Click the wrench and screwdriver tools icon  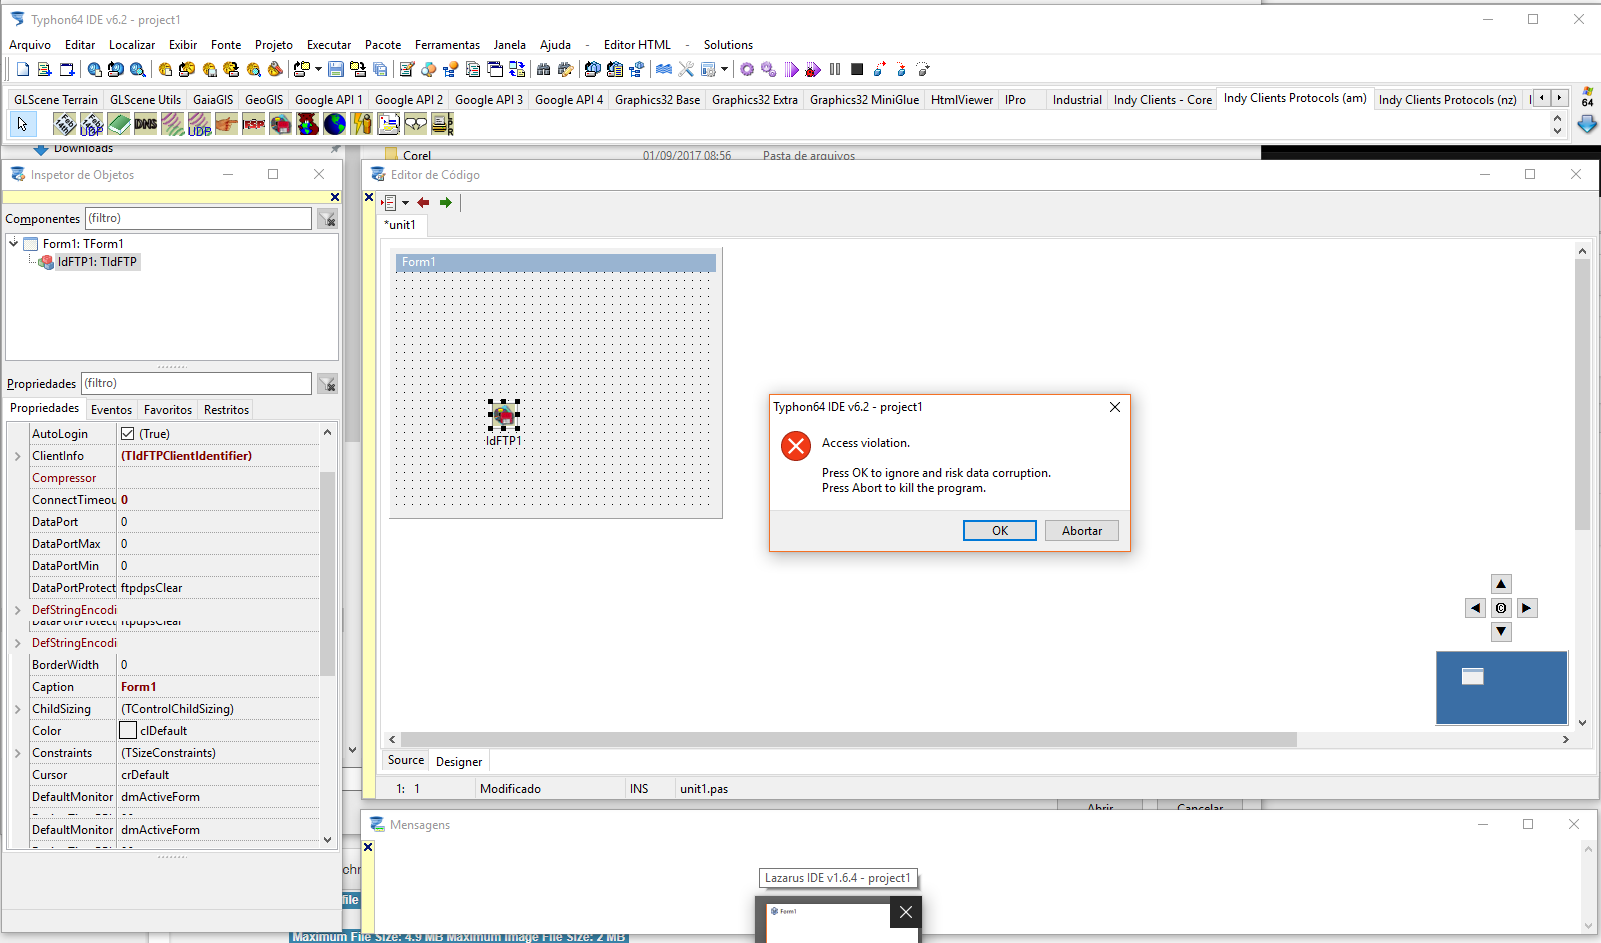pos(686,69)
